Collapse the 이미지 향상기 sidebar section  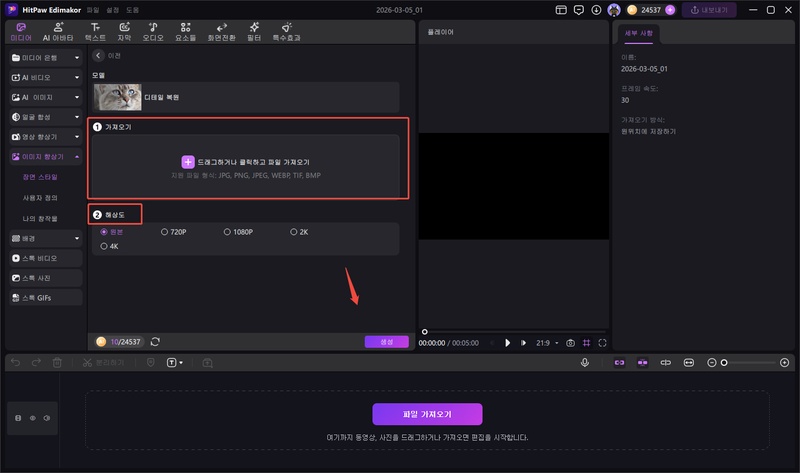tap(46, 157)
